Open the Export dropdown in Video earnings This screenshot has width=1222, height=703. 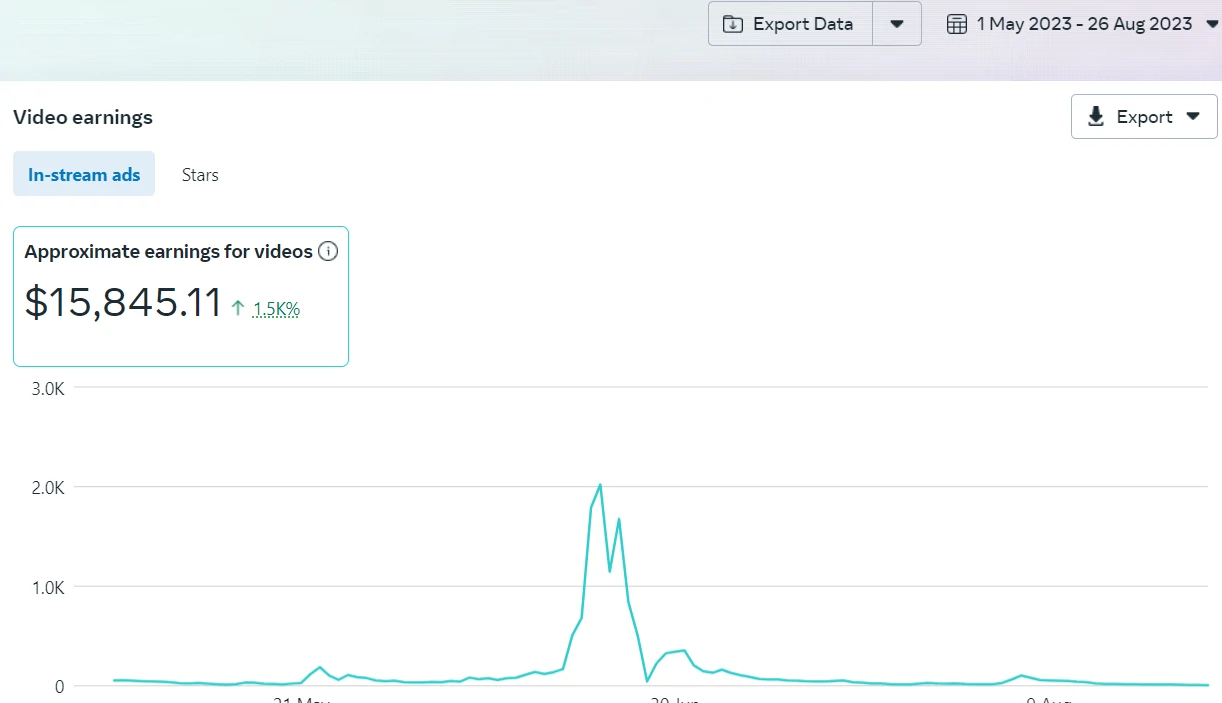coord(1144,117)
